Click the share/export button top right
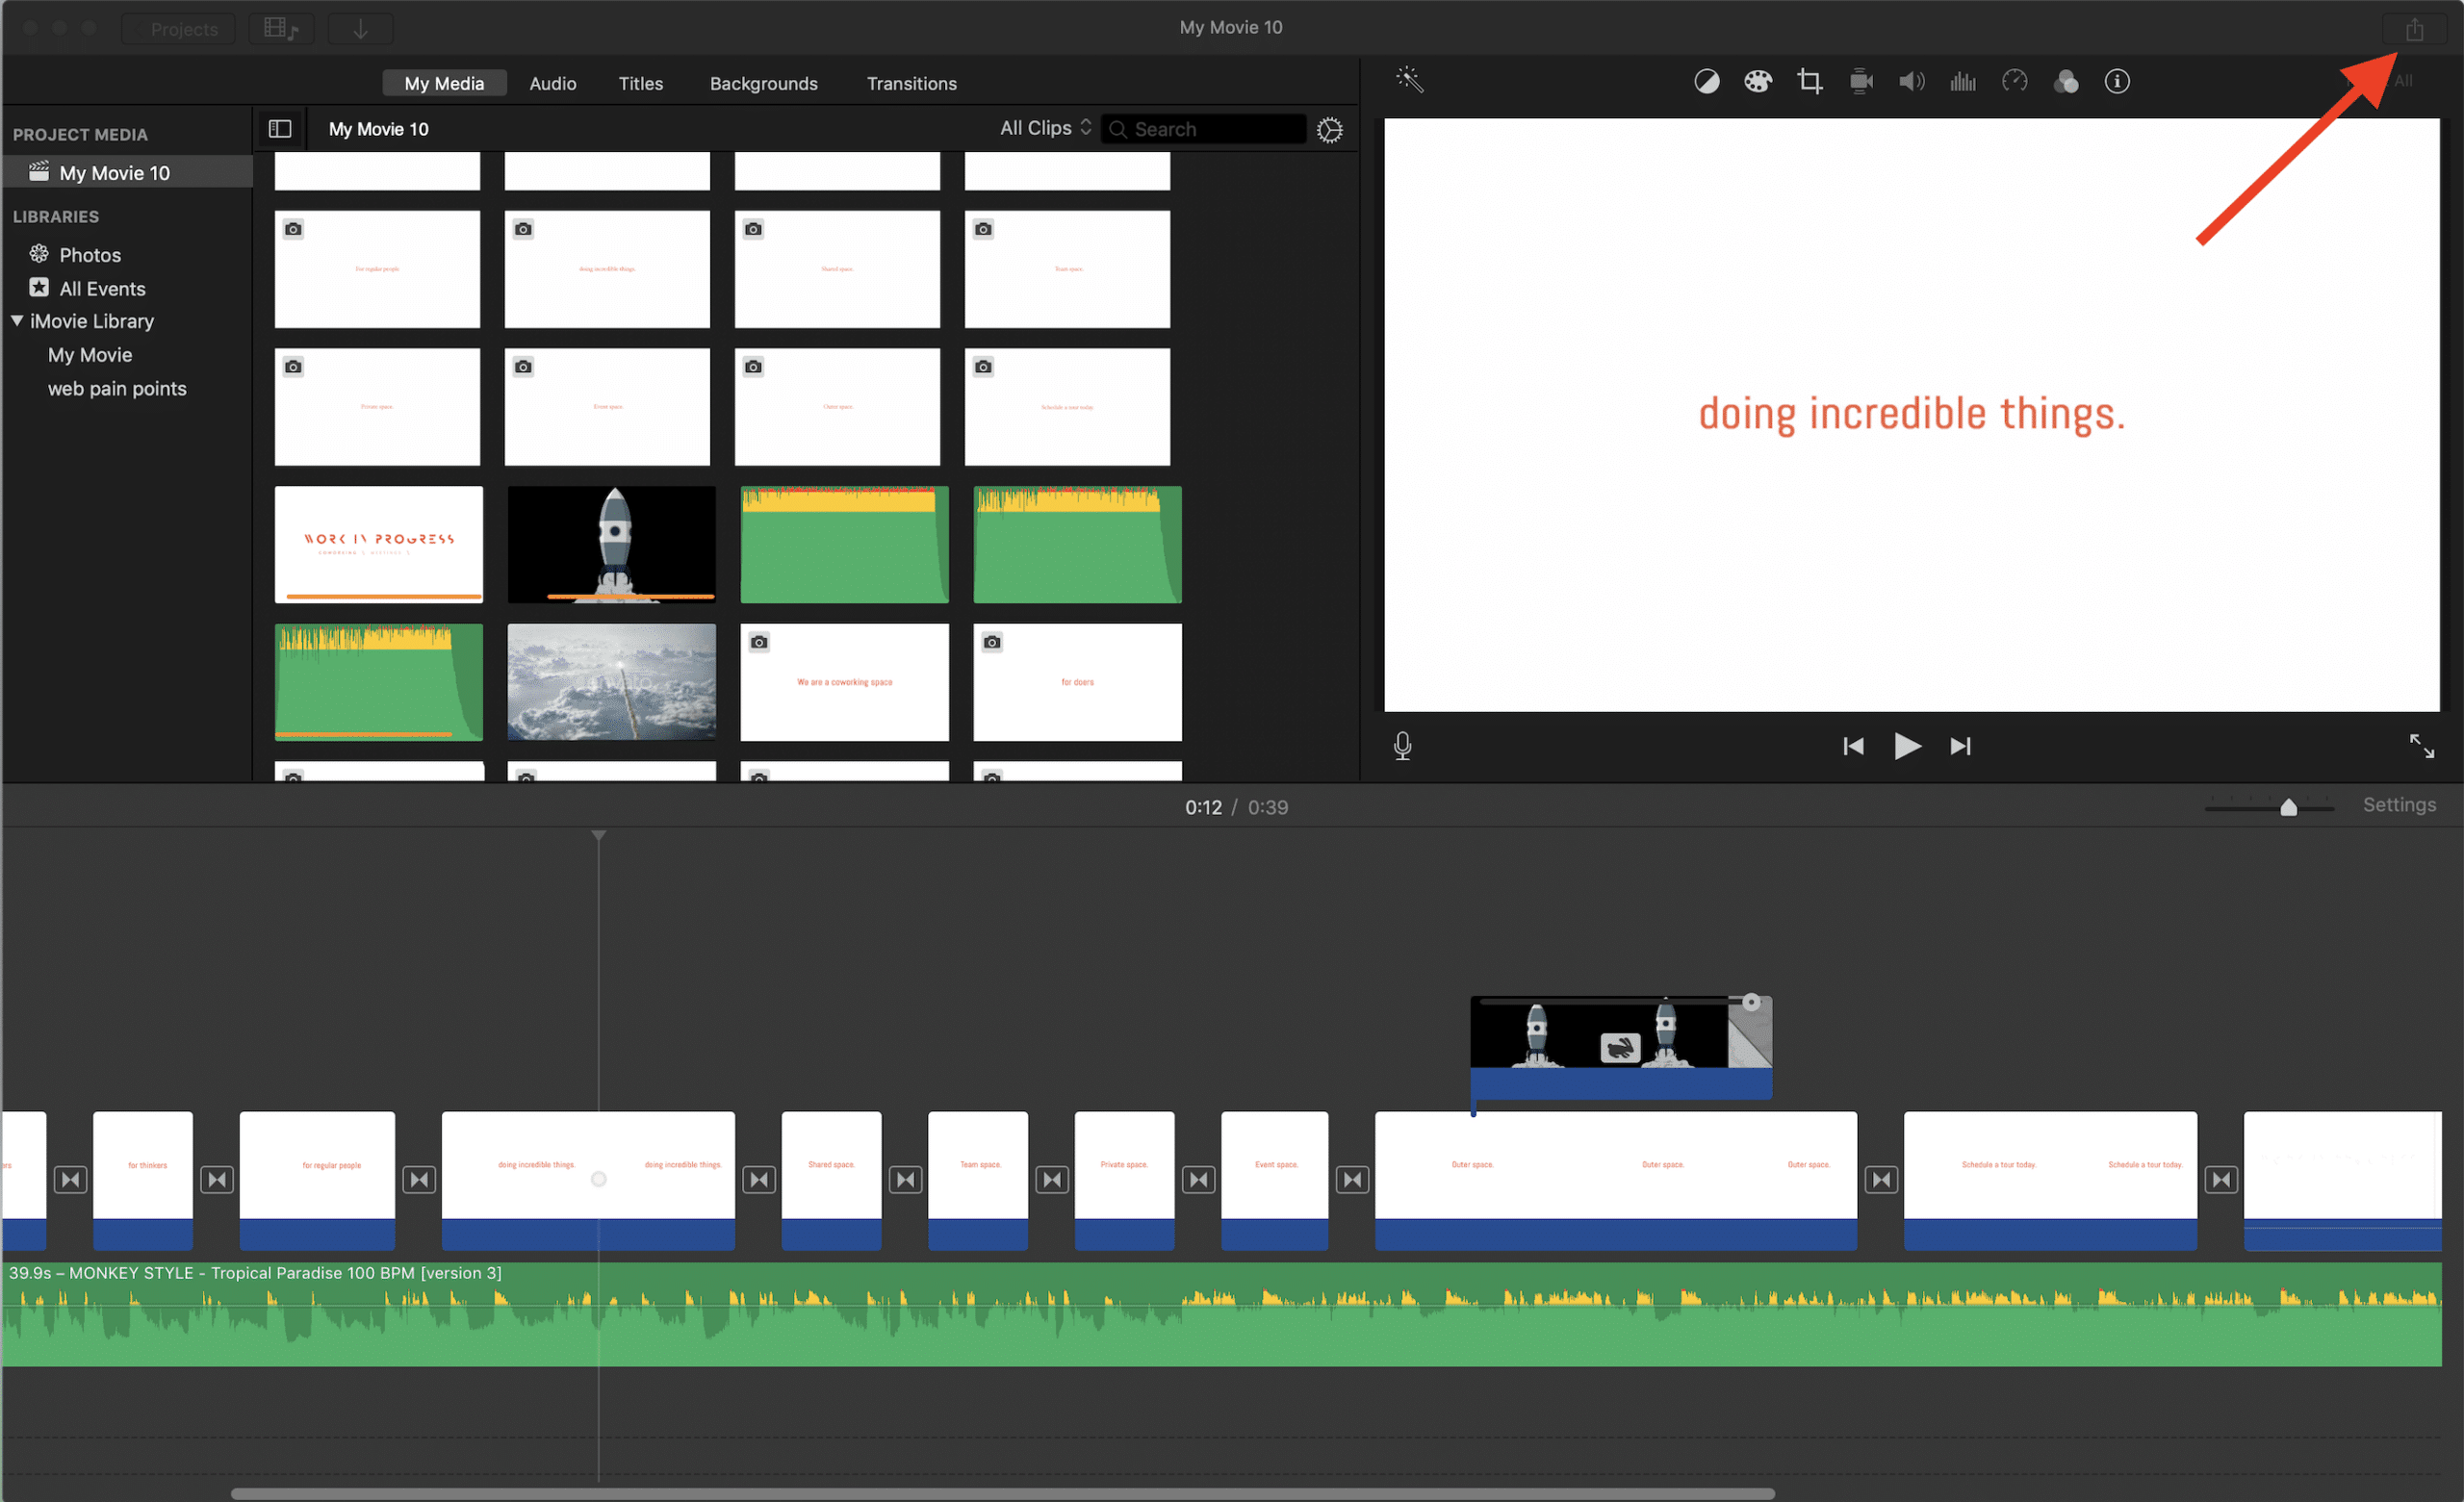Viewport: 2464px width, 1502px height. click(x=2415, y=28)
